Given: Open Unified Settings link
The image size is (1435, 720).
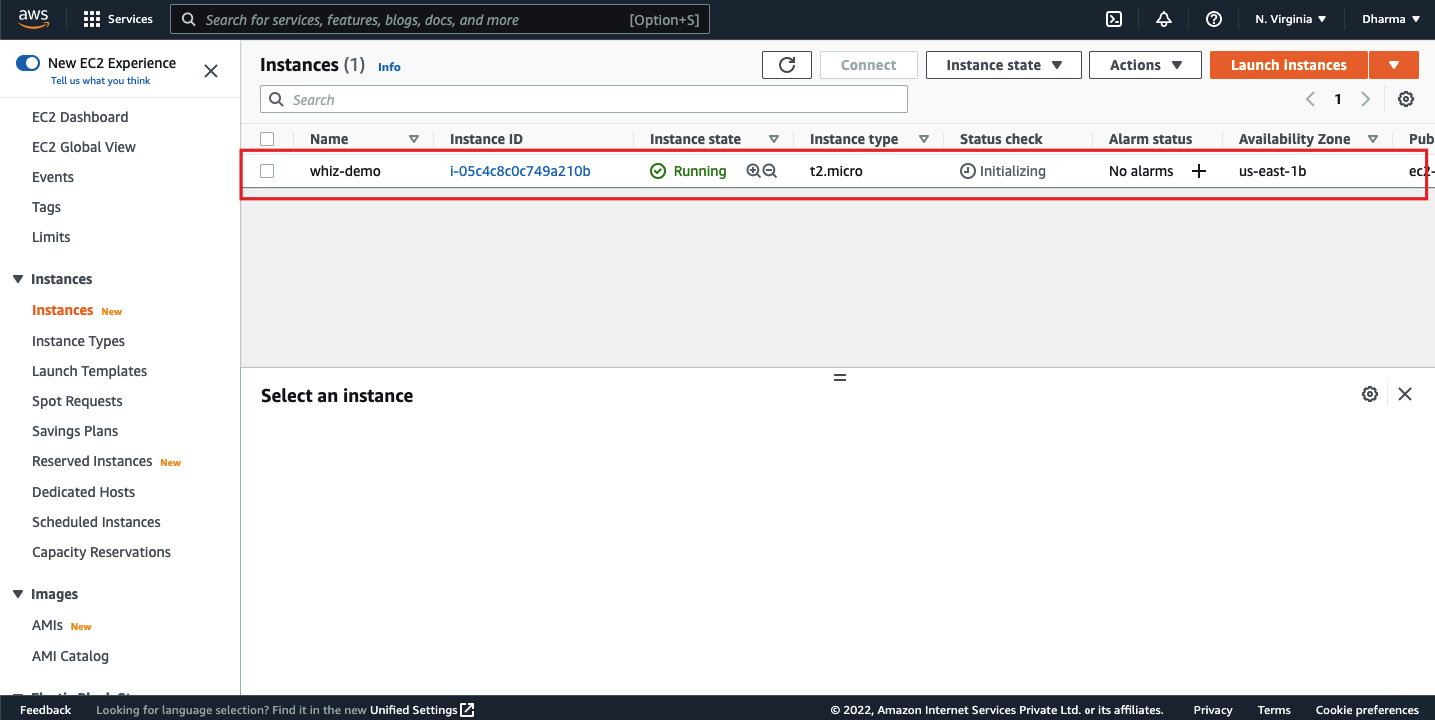Looking at the screenshot, I should click(x=422, y=710).
